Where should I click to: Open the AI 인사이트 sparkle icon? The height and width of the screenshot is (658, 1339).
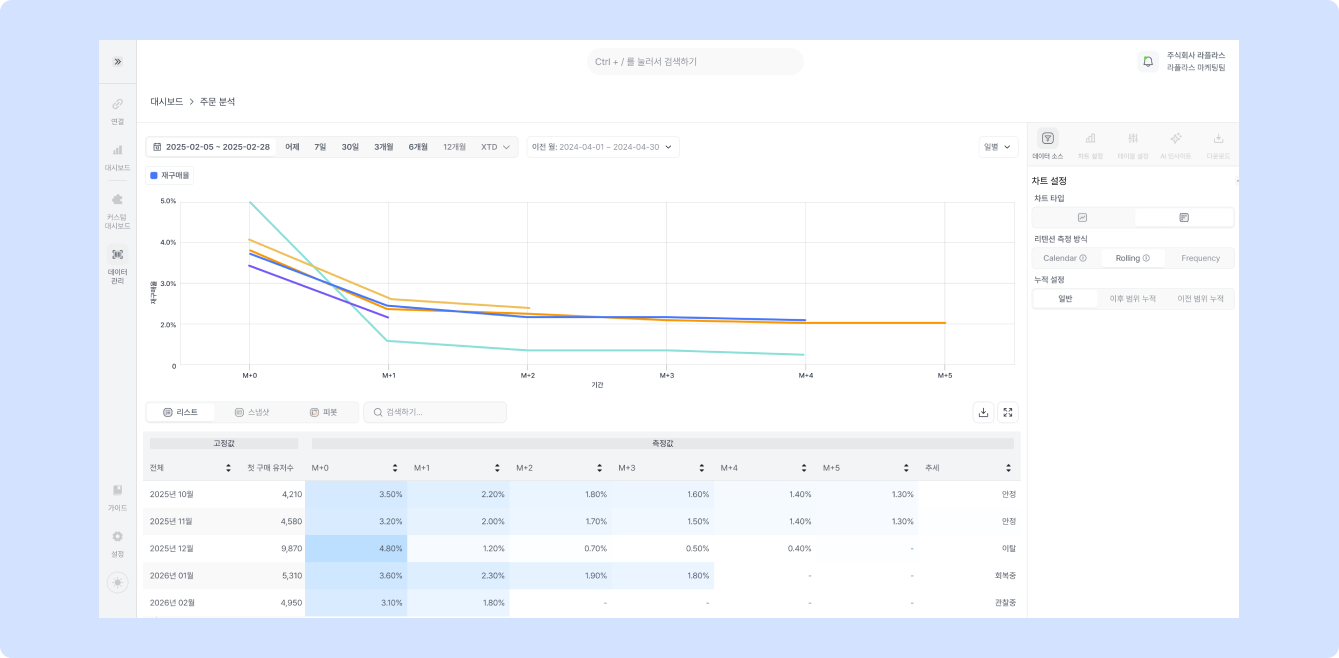(1175, 139)
